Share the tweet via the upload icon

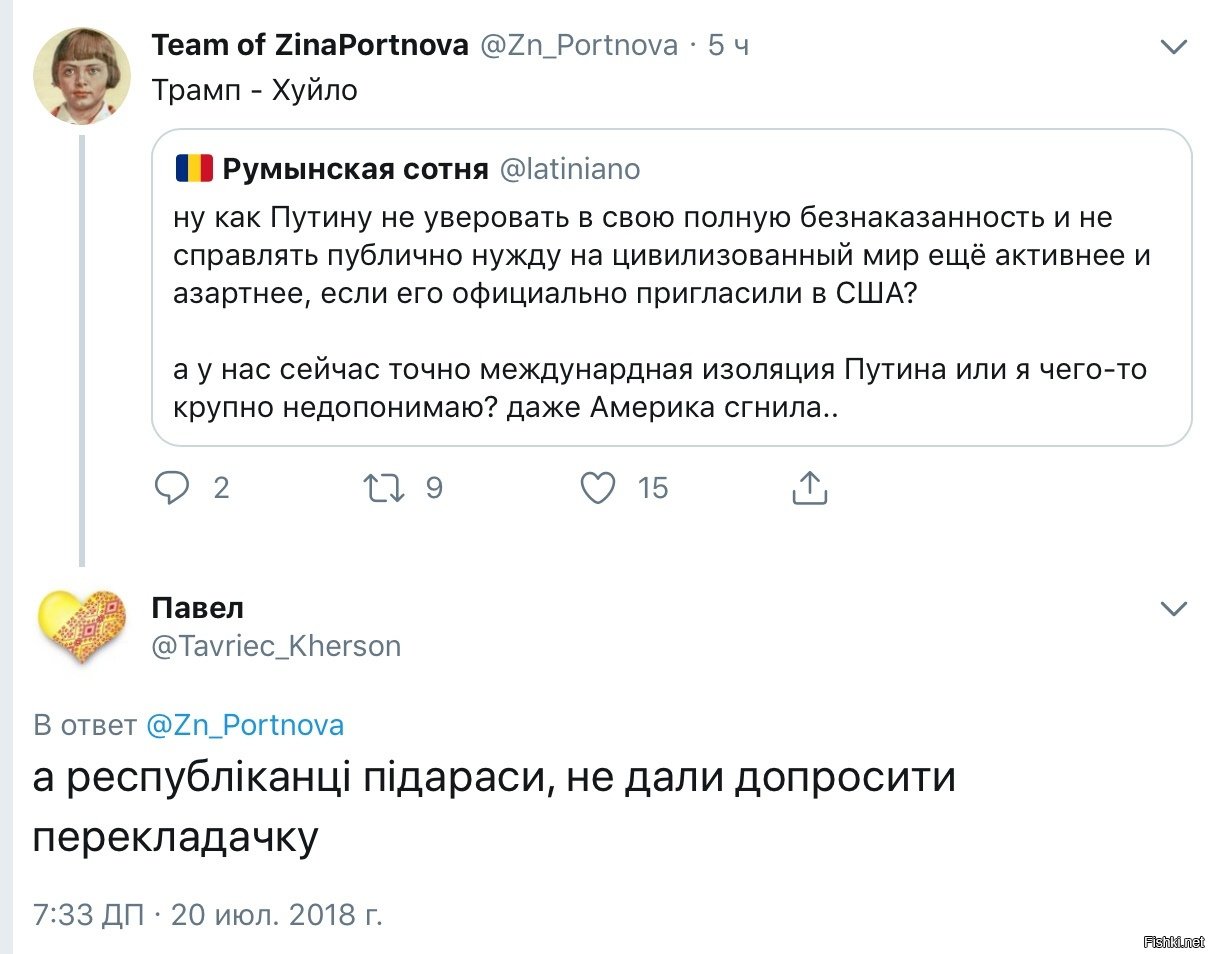[809, 487]
